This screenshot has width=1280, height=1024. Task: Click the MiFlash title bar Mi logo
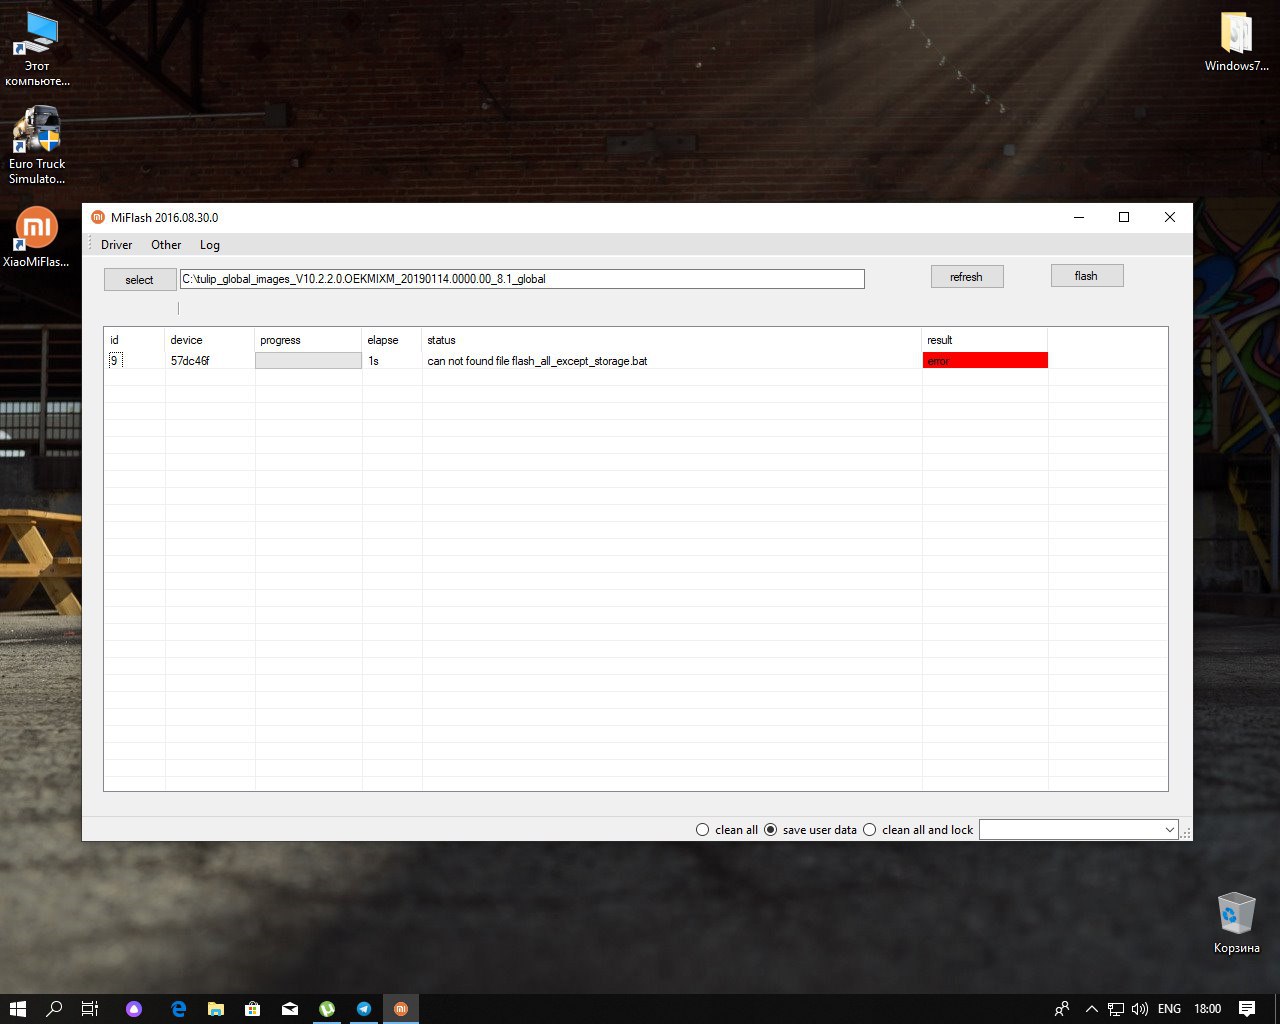point(98,217)
